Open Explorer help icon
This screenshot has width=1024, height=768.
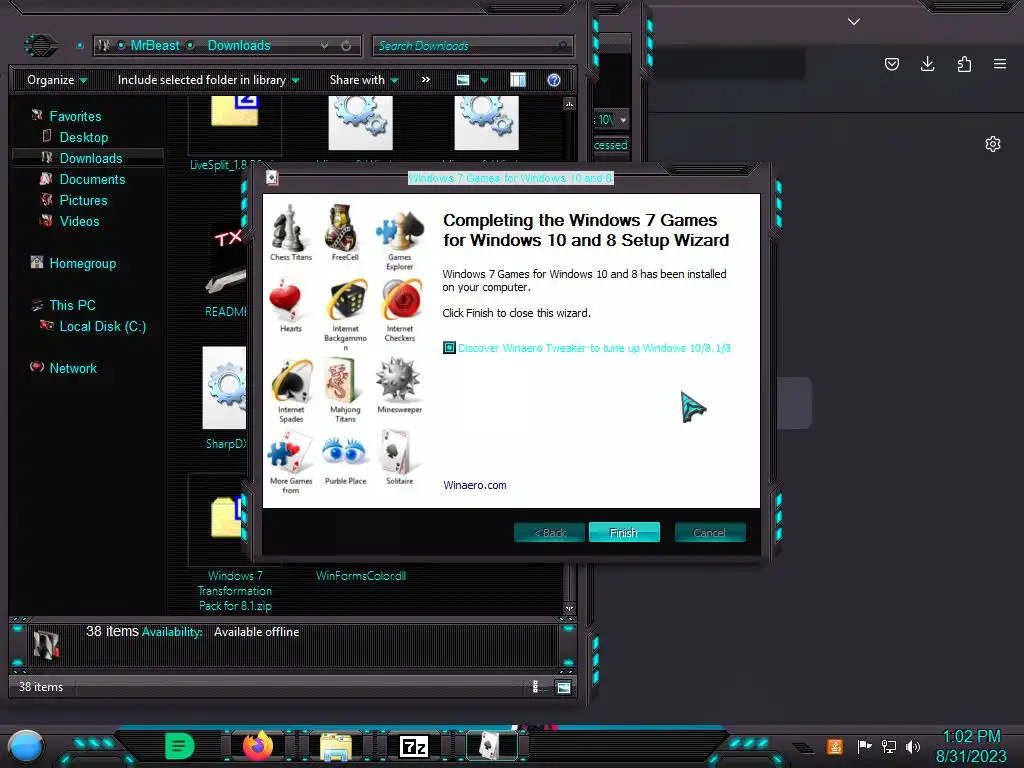(554, 80)
